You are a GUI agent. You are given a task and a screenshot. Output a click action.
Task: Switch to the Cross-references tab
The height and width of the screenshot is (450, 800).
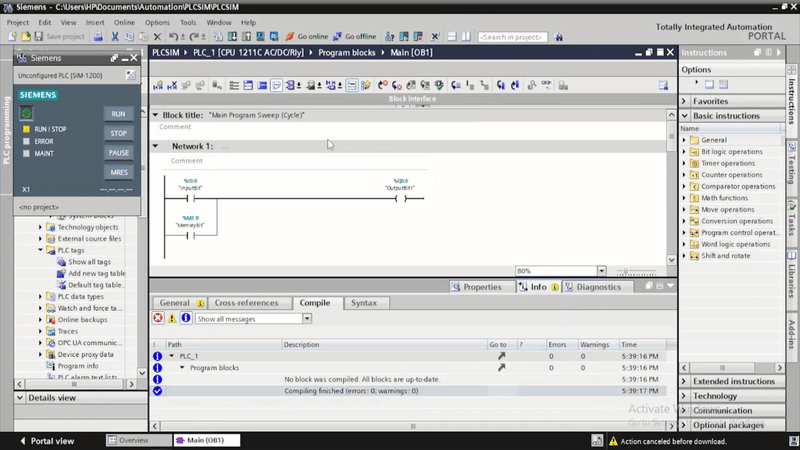(246, 302)
